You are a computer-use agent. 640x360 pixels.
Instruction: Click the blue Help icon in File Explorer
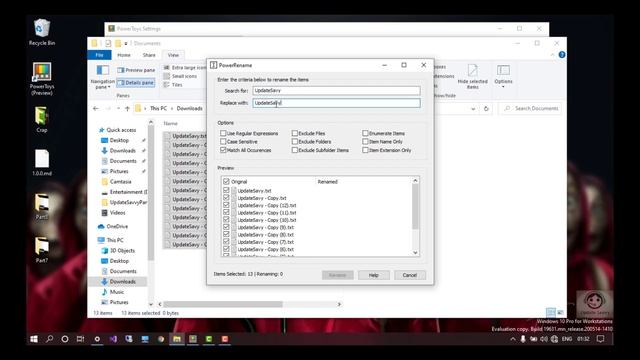562,55
